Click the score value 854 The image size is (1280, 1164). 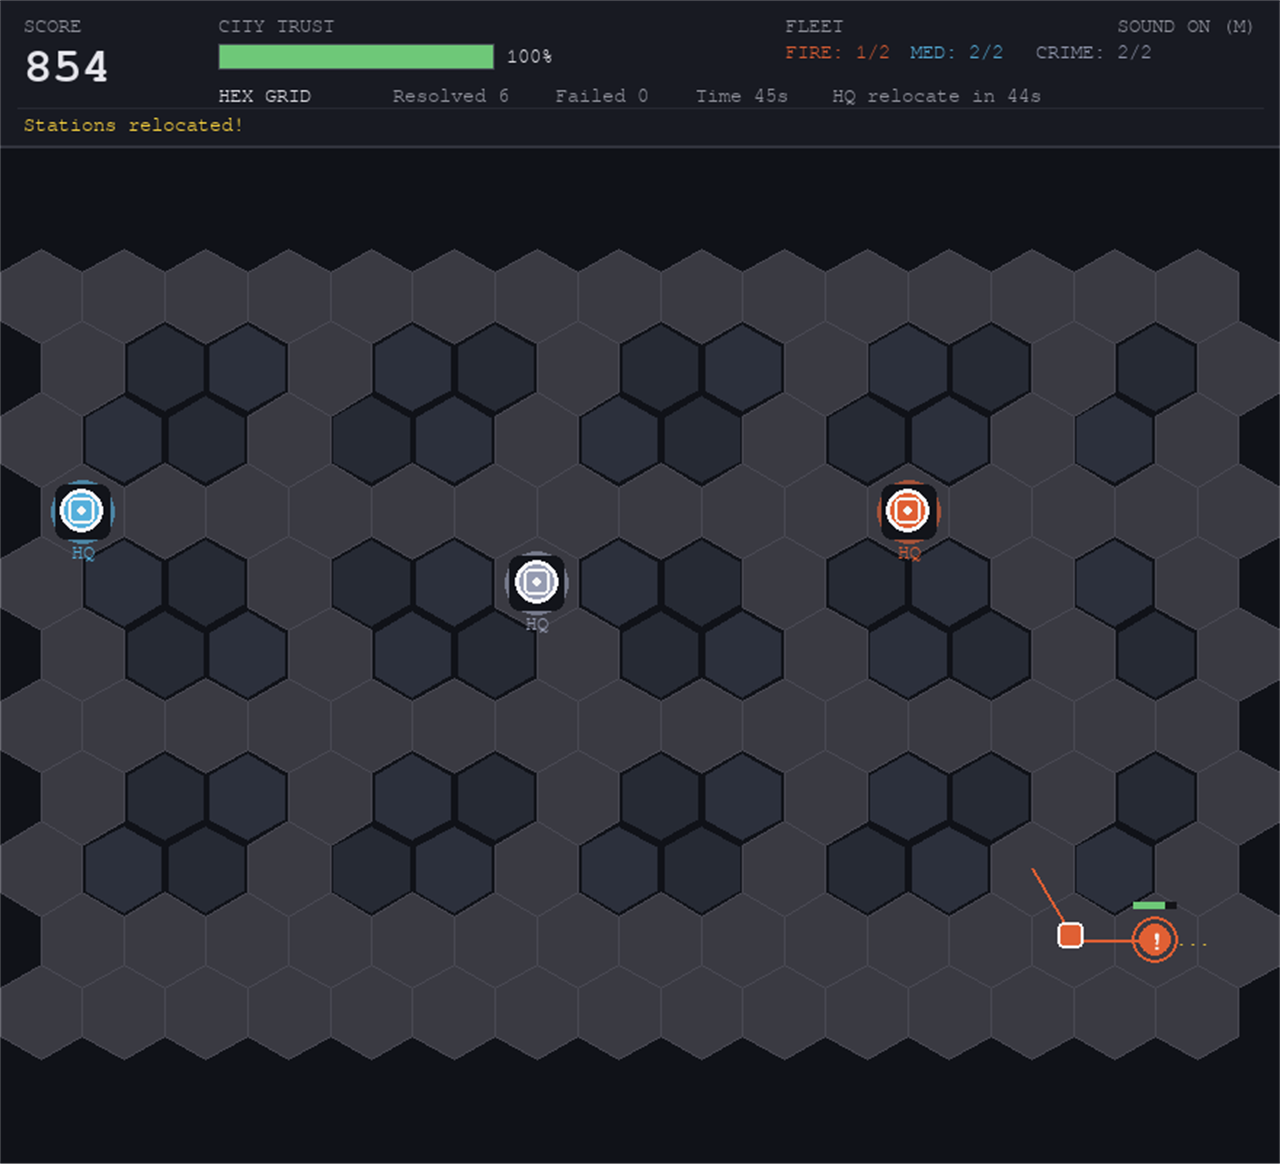tap(66, 67)
